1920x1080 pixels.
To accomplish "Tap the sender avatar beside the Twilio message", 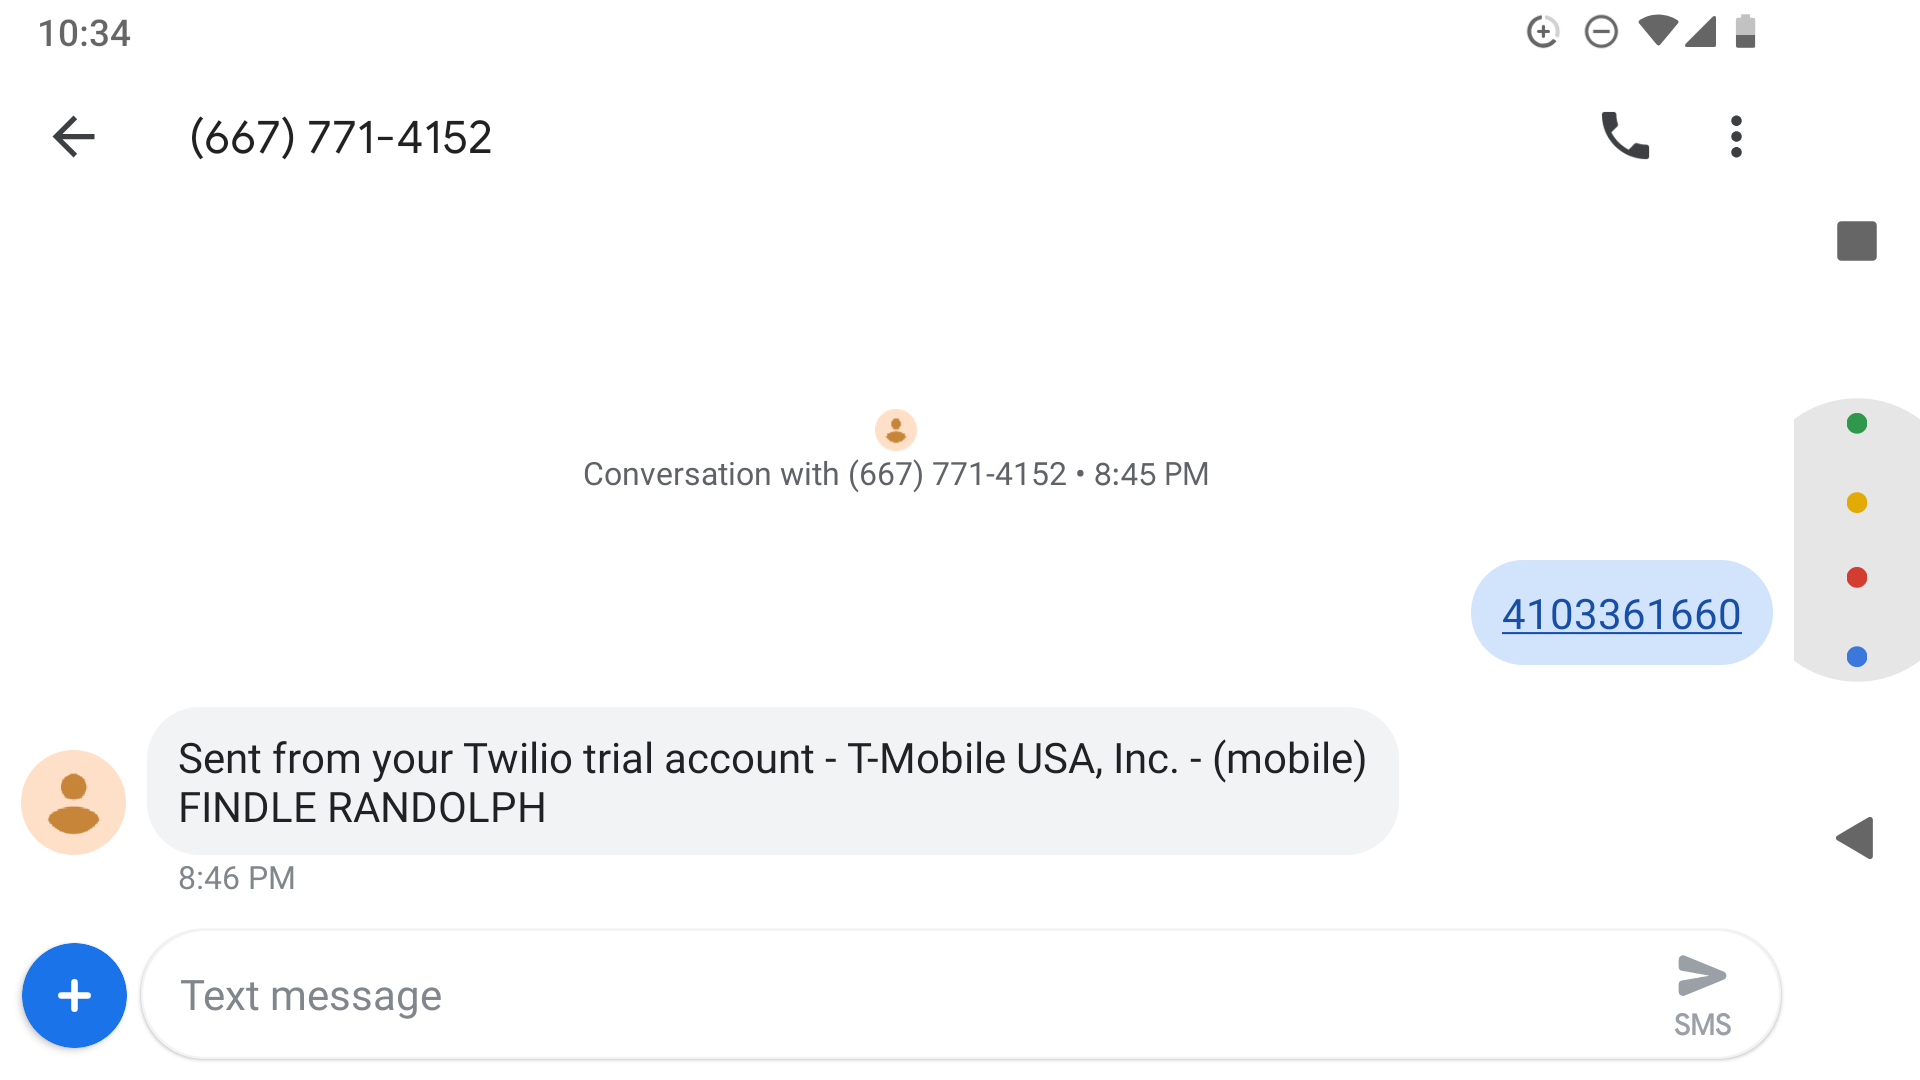I will click(74, 802).
